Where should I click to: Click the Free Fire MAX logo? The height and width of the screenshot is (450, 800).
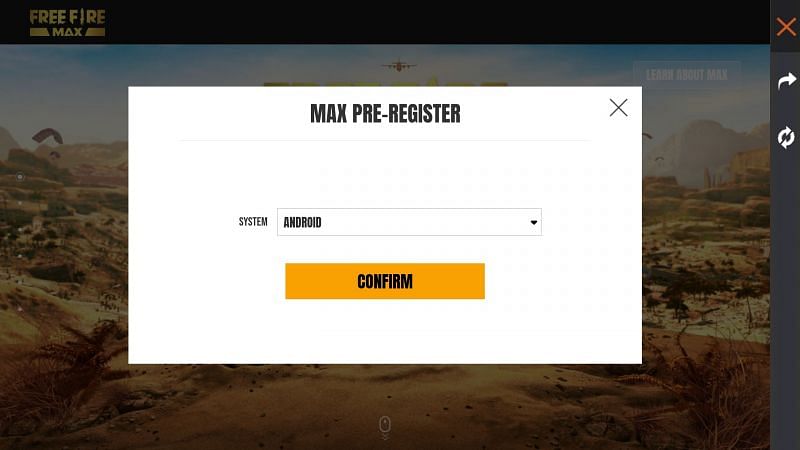coord(67,23)
